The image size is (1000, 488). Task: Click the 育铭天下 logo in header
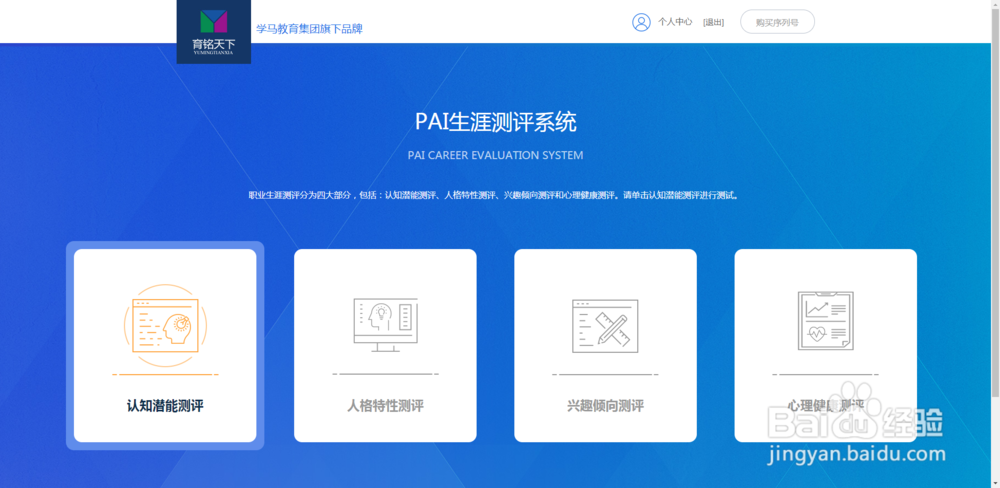tap(214, 32)
